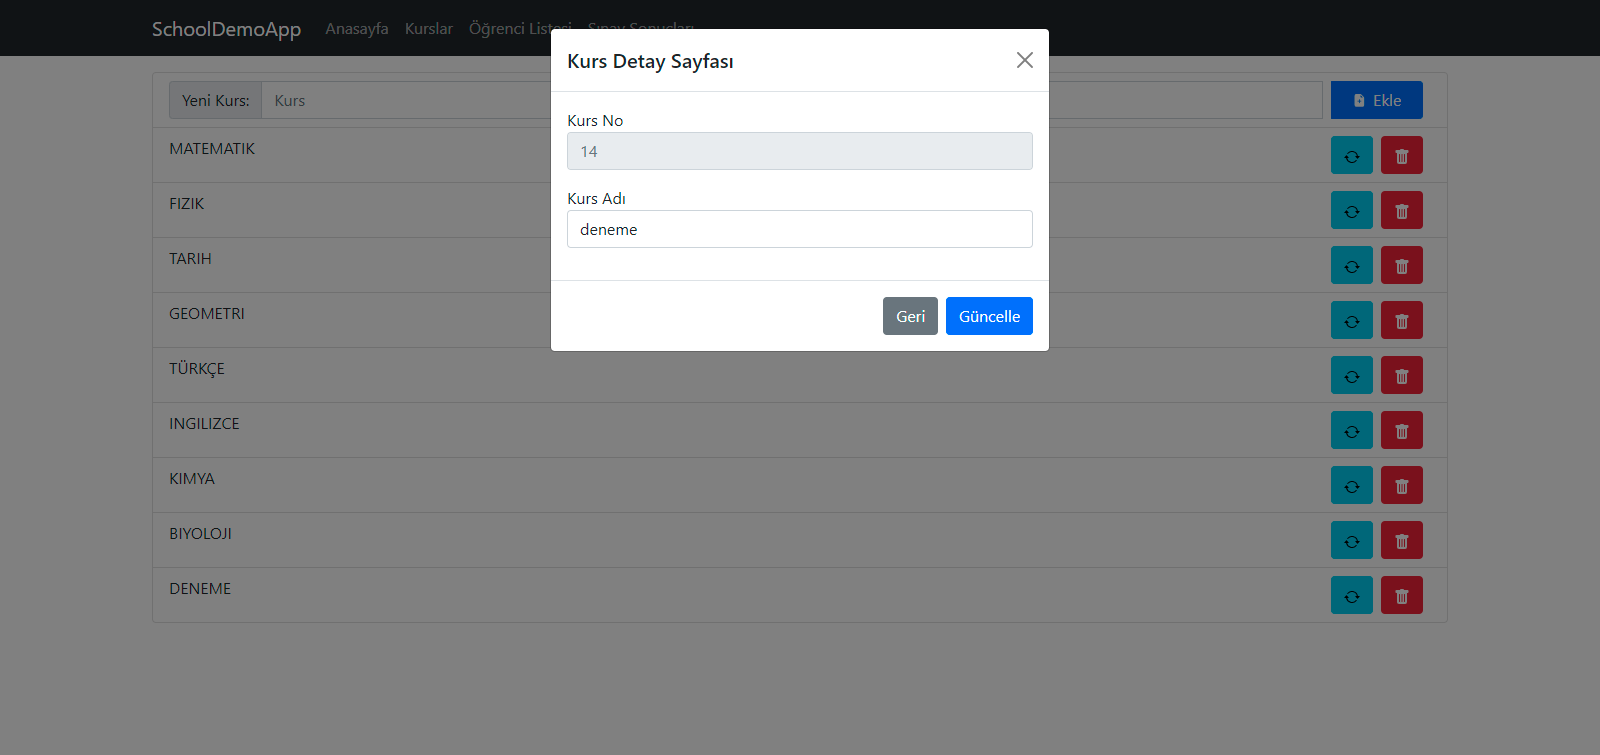Delete the KIMYA course with trash icon
The image size is (1600, 755).
(1401, 485)
